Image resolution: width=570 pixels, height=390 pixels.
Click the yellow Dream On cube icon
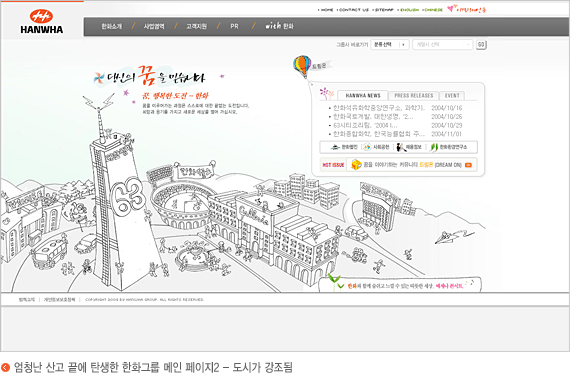tap(356, 165)
